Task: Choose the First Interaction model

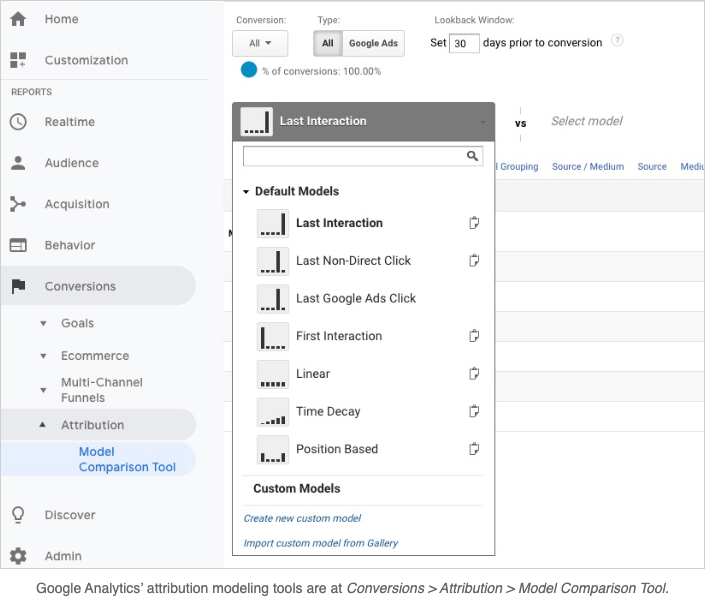Action: click(x=339, y=336)
